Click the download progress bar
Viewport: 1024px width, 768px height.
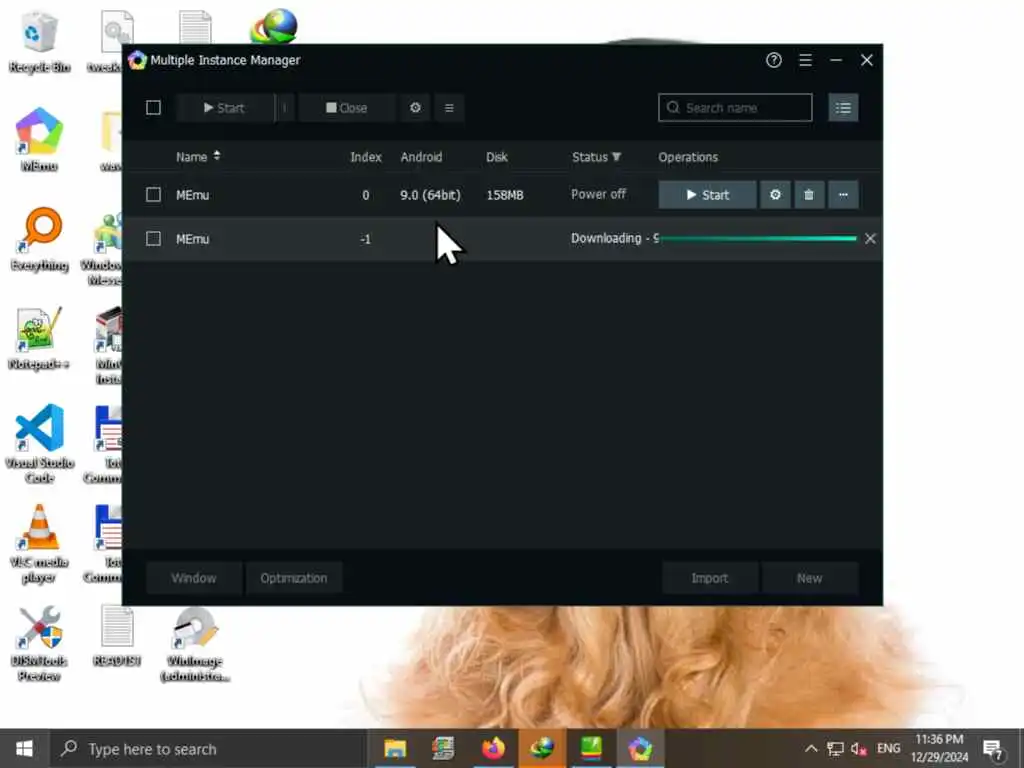click(758, 238)
